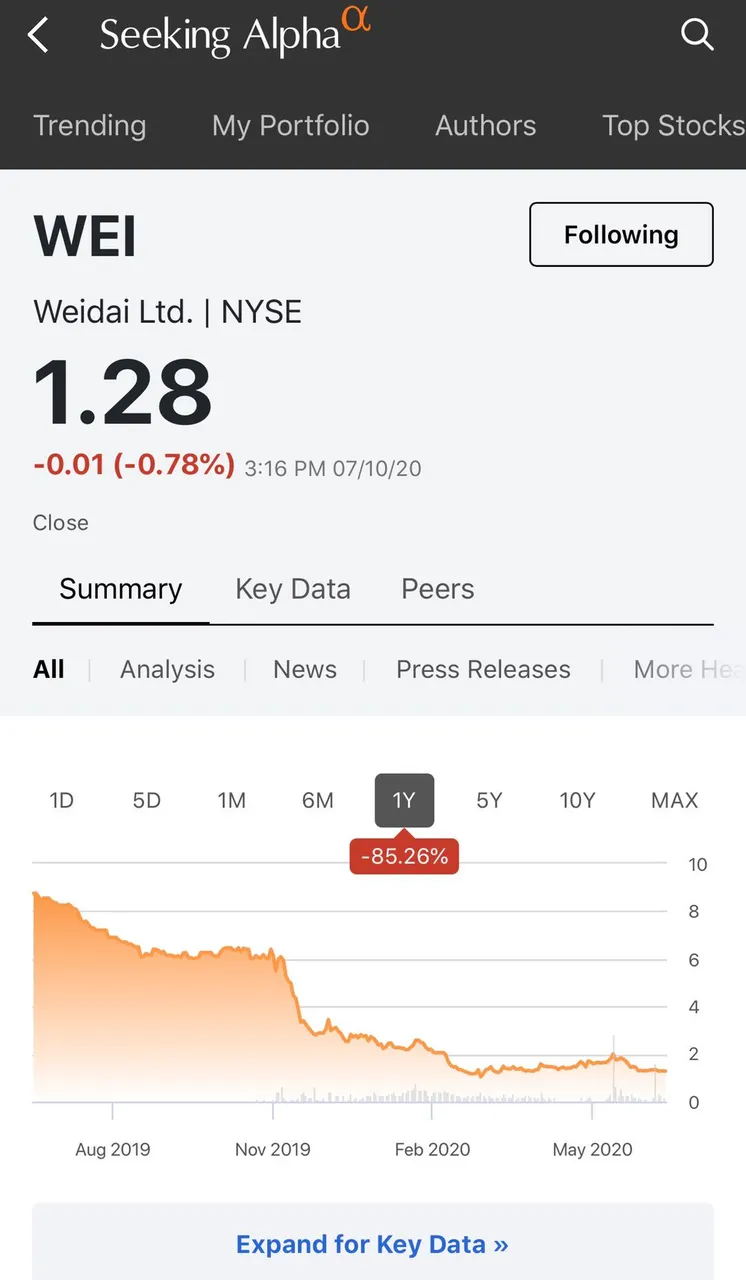The height and width of the screenshot is (1280, 746).
Task: Toggle the Following button for WEI
Action: (621, 235)
